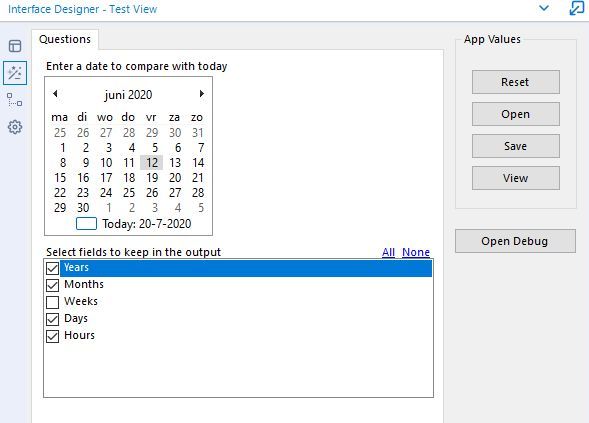Switch to the Questions tab
Screen dimensions: 589x423
click(65, 39)
